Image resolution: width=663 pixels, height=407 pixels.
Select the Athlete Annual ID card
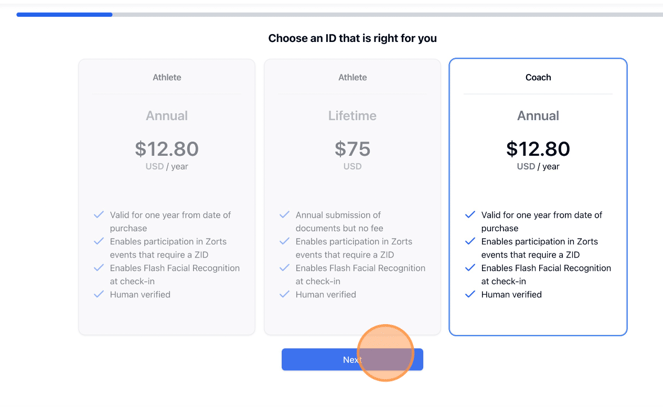coord(167,196)
